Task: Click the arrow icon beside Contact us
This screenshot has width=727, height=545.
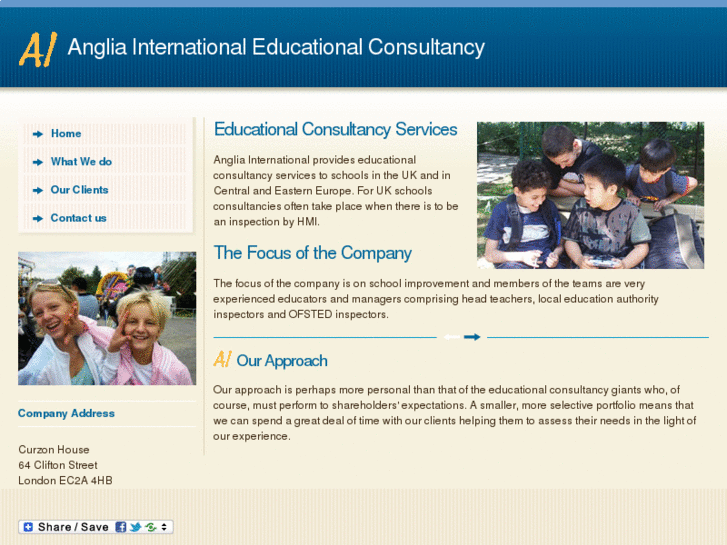Action: coord(38,218)
